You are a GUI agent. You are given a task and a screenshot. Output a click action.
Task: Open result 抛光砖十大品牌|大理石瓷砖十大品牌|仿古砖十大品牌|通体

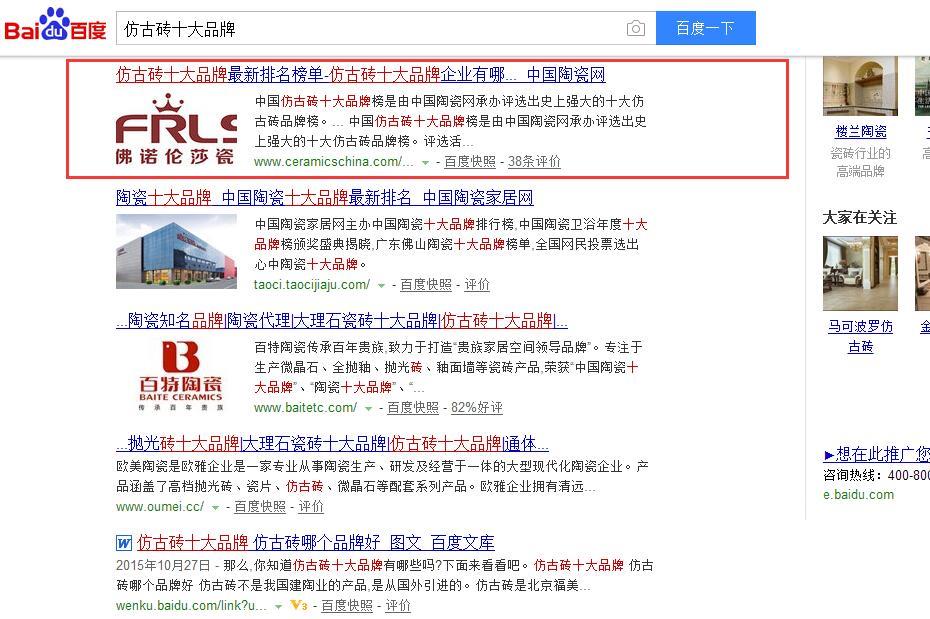point(332,443)
